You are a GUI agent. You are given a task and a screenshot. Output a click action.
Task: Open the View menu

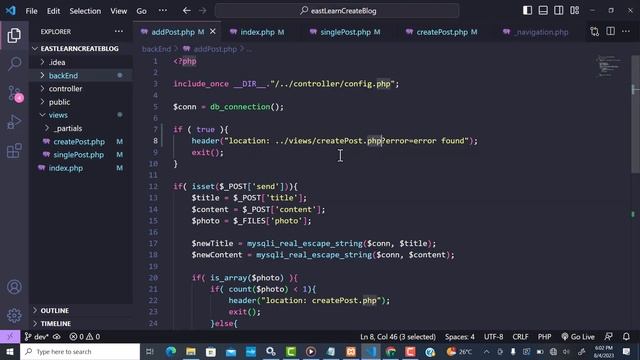click(x=119, y=11)
